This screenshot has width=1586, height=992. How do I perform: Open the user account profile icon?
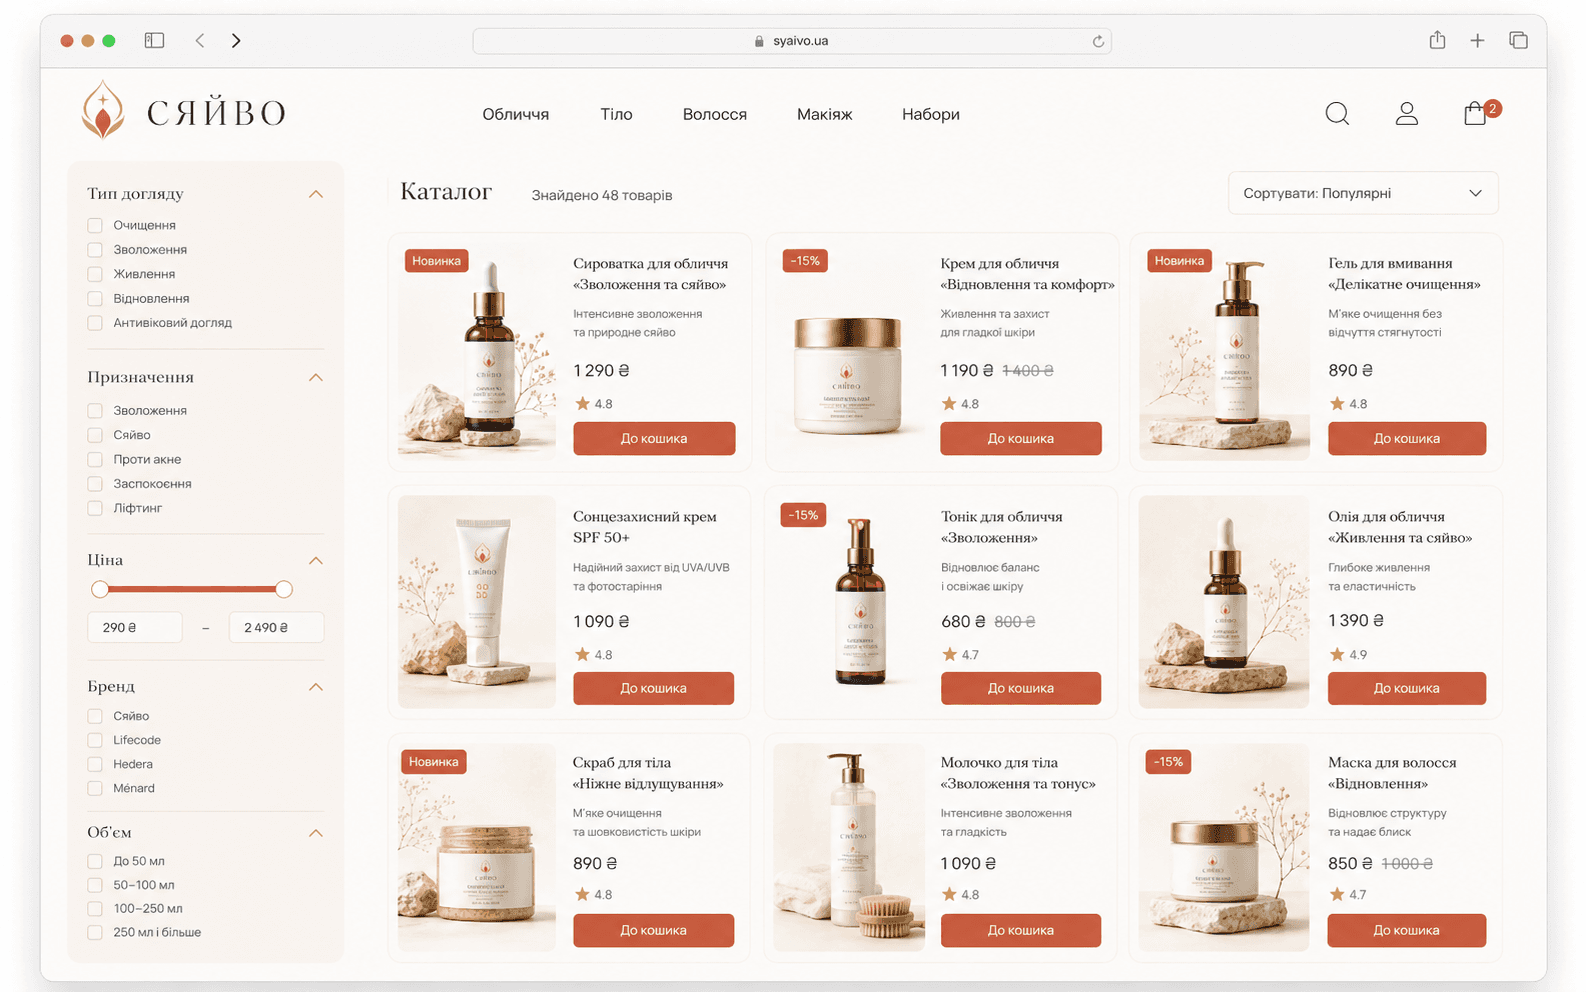[x=1406, y=114]
